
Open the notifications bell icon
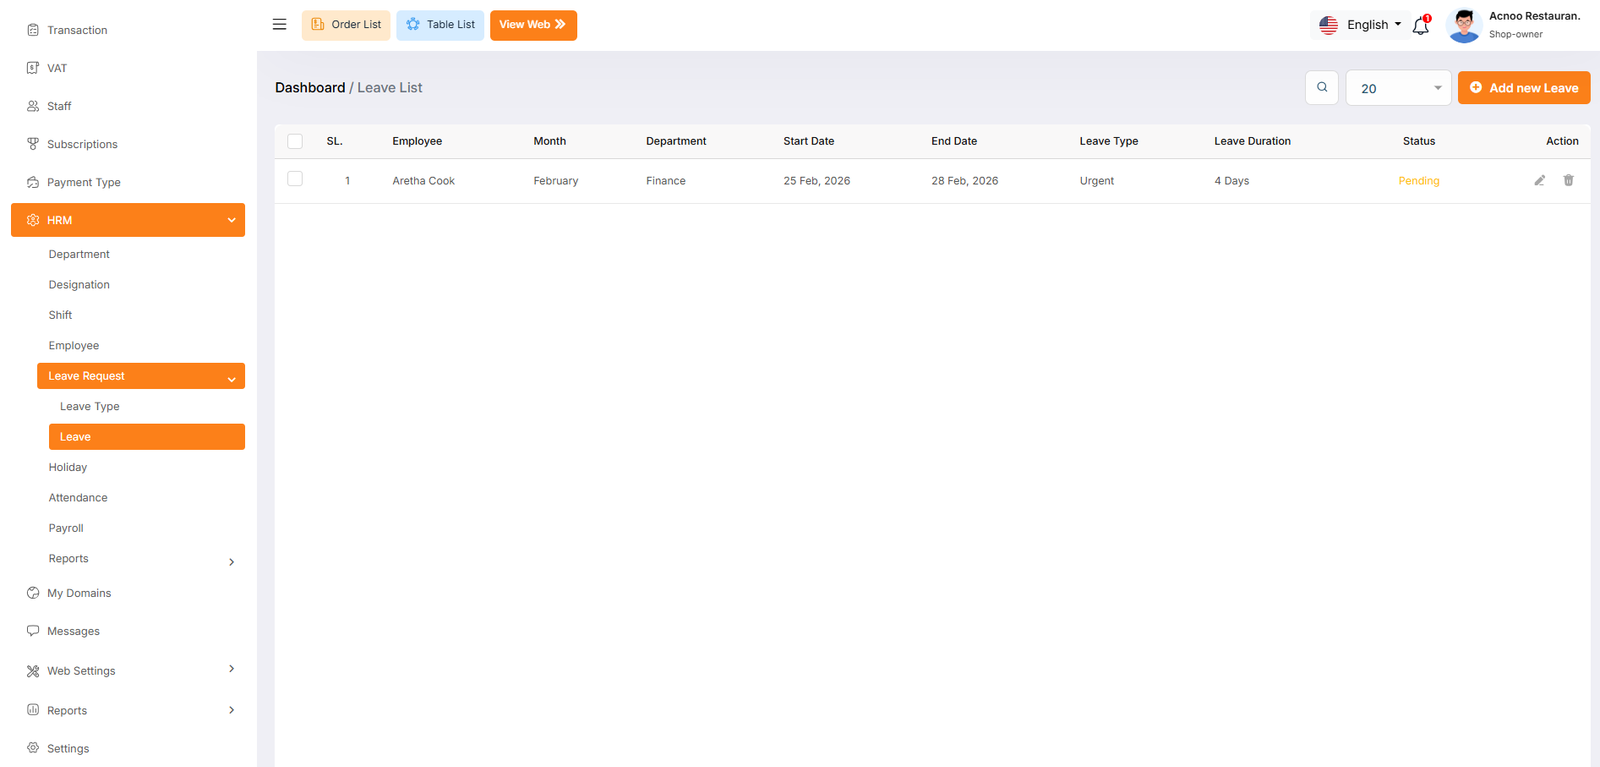[x=1420, y=26]
